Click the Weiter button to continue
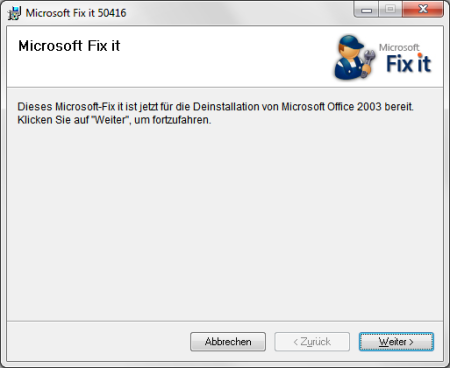Screen dimensions: 450x368 pyautogui.click(x=396, y=342)
